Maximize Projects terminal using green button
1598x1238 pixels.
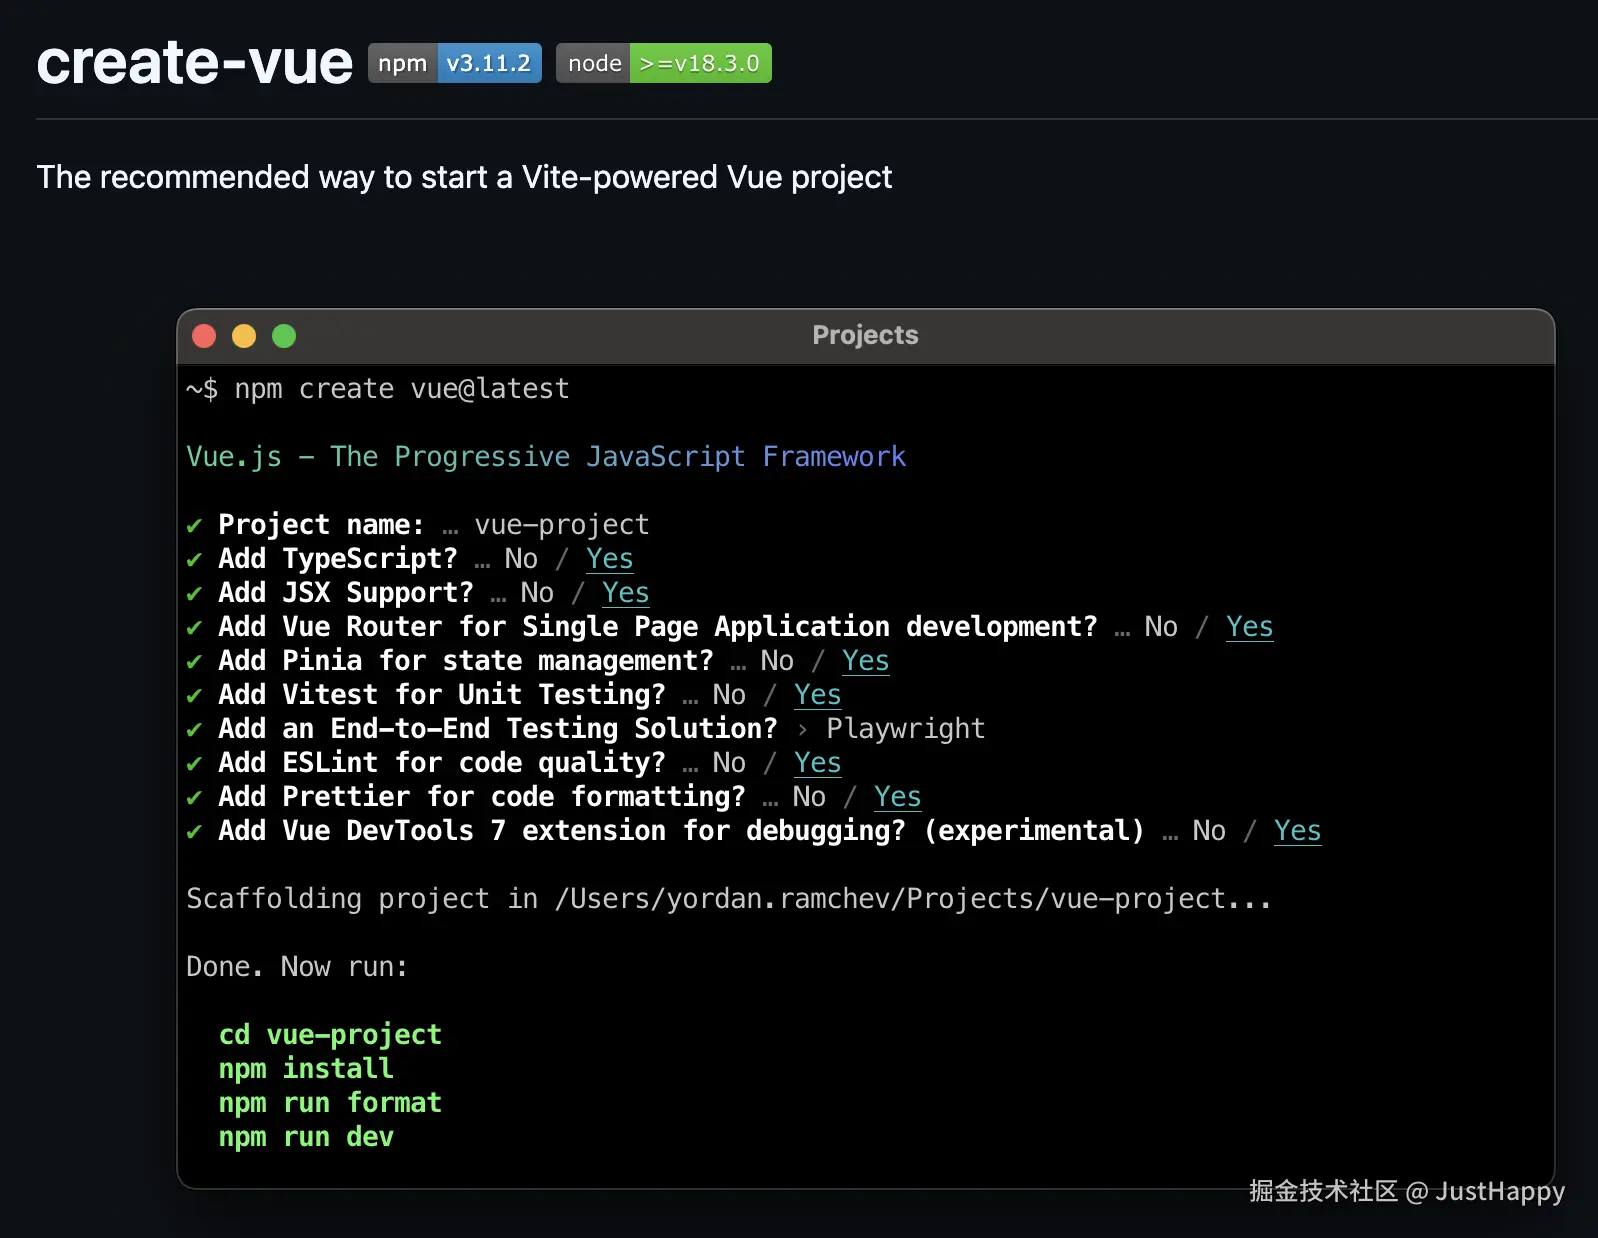click(284, 336)
